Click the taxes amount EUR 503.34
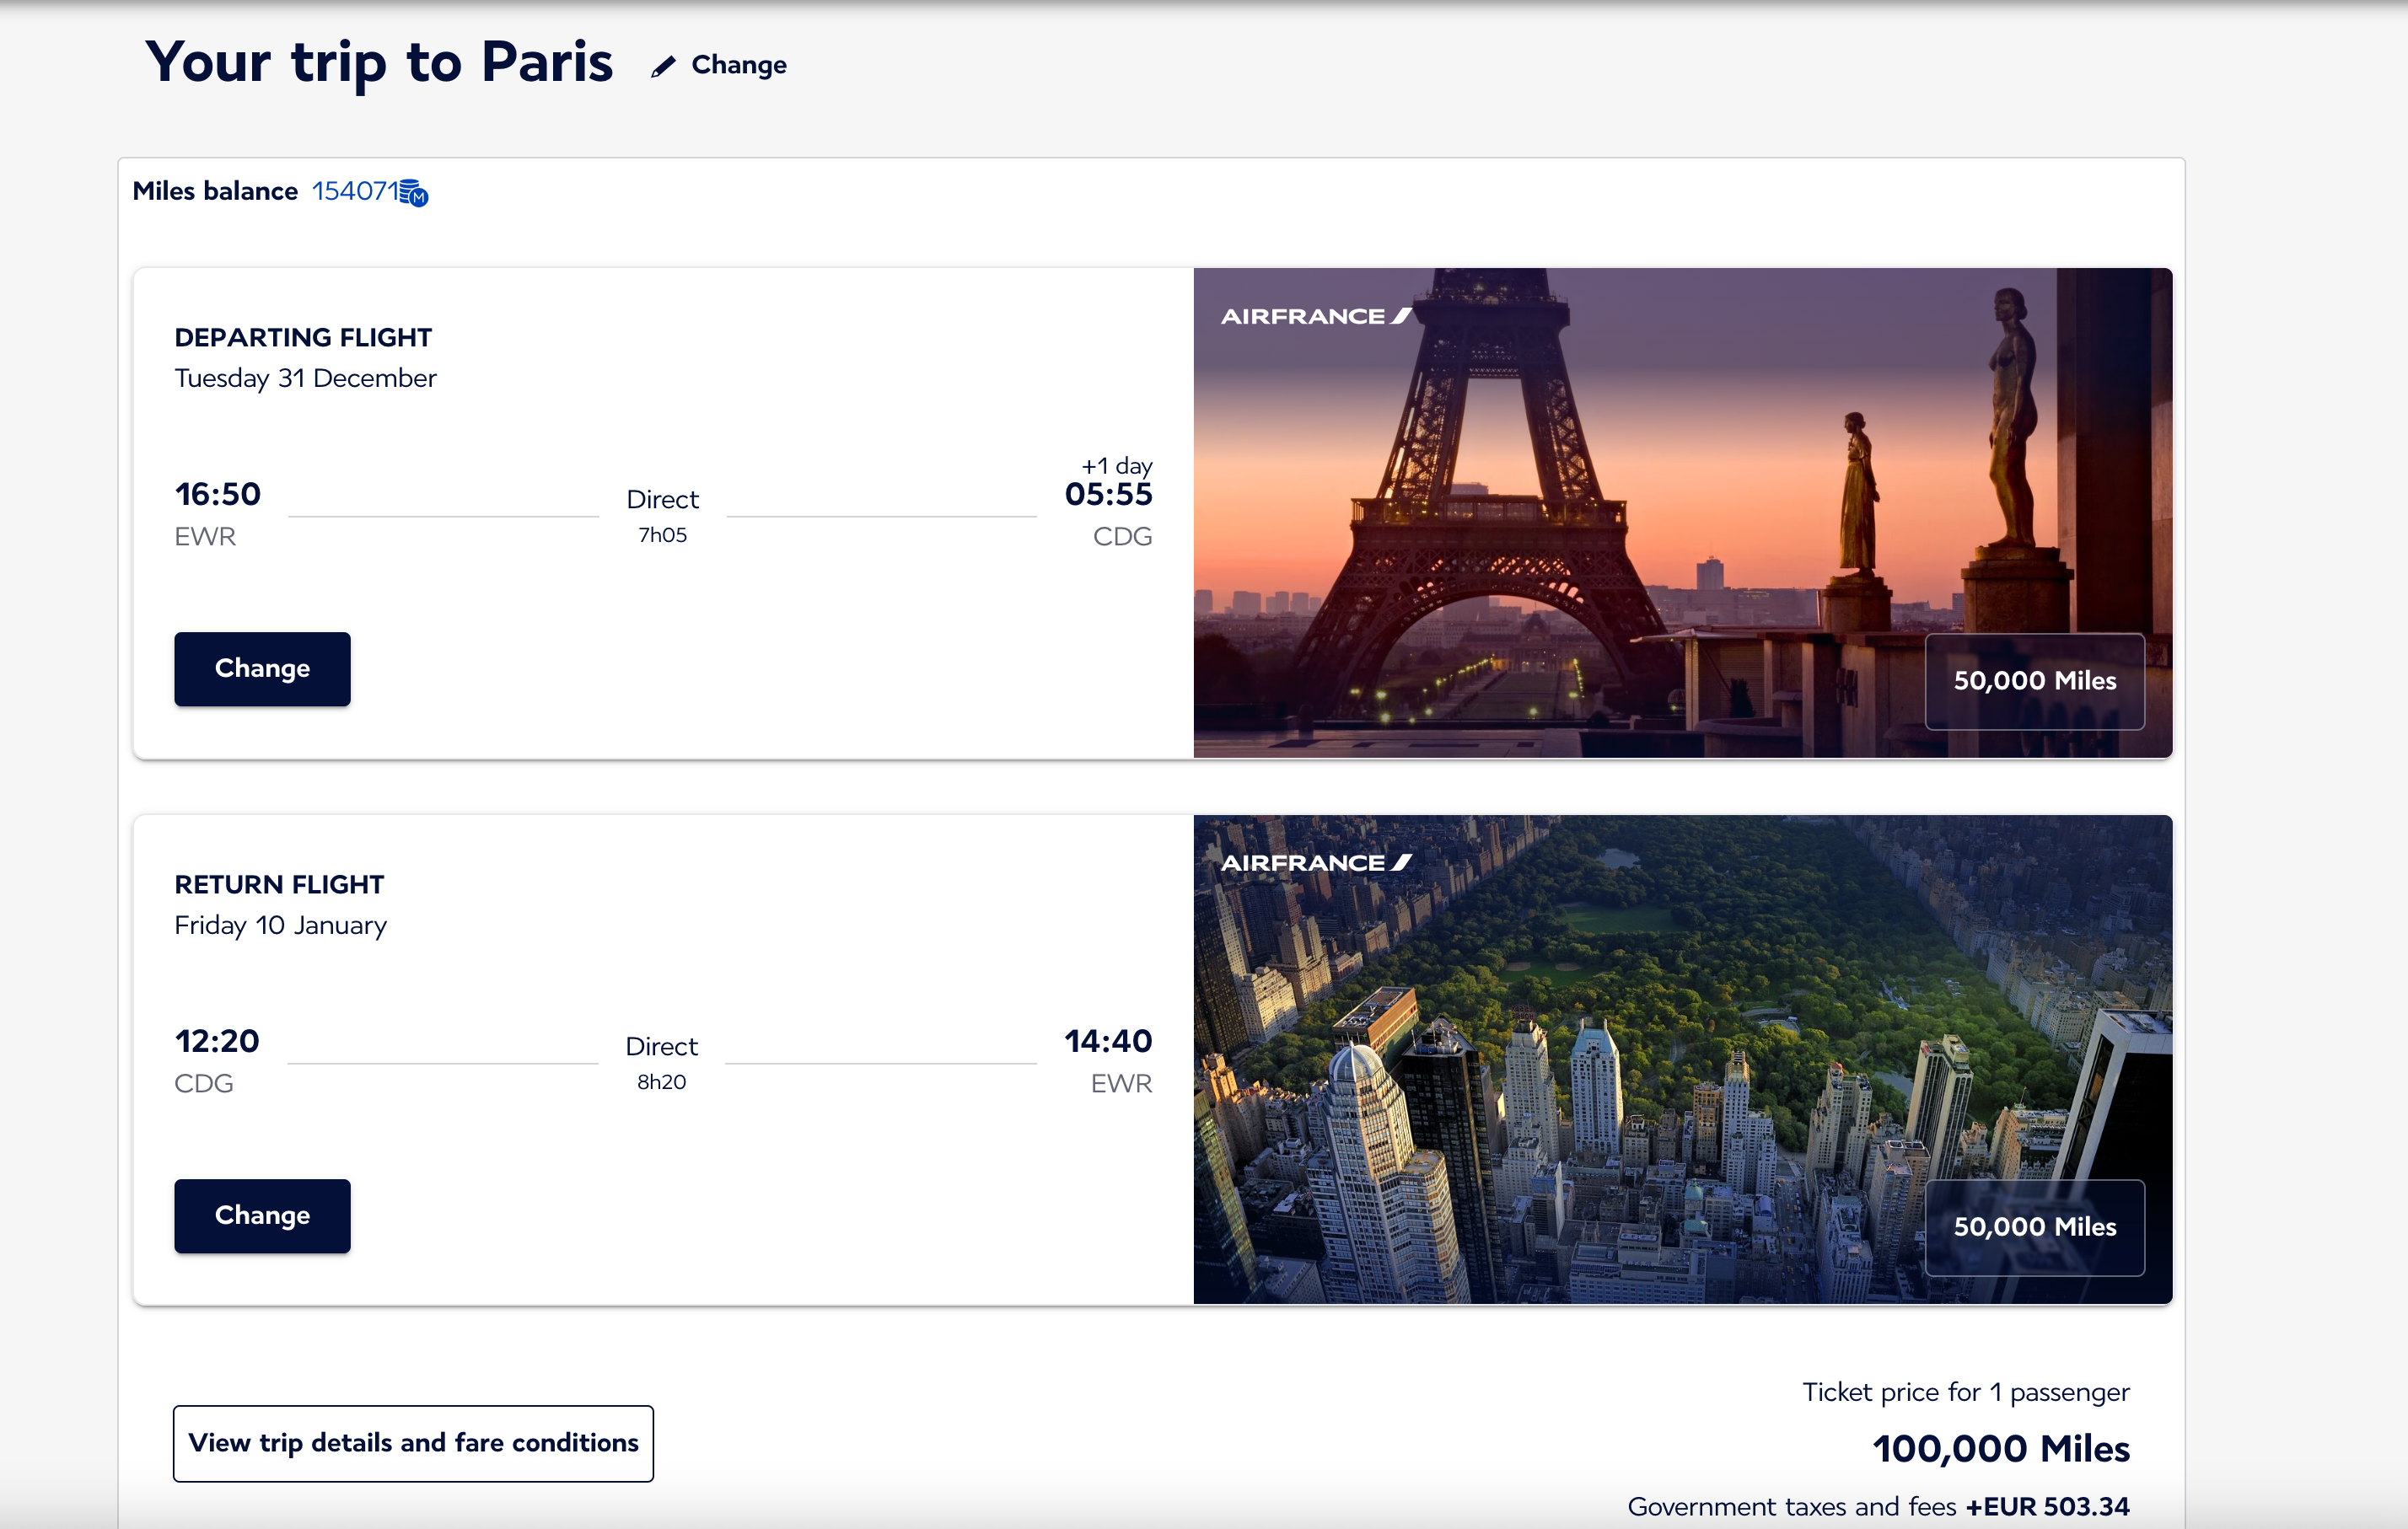 coord(2047,1506)
